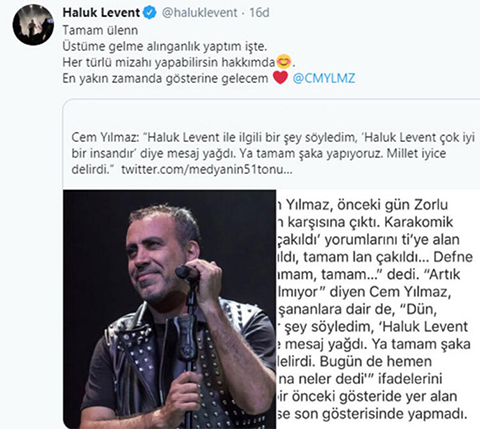Open the @haluklevent handle link
Viewport: 480px width, 429px height.
click(199, 13)
